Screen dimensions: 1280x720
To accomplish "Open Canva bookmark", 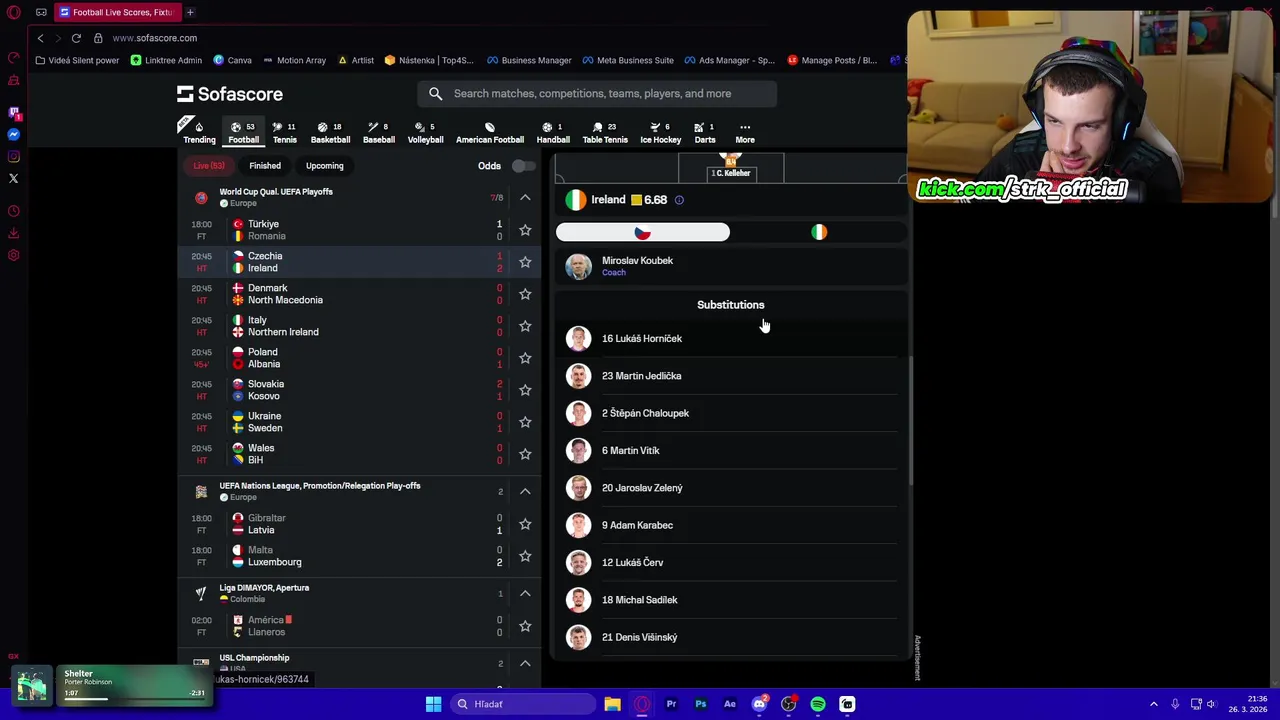I will [231, 60].
